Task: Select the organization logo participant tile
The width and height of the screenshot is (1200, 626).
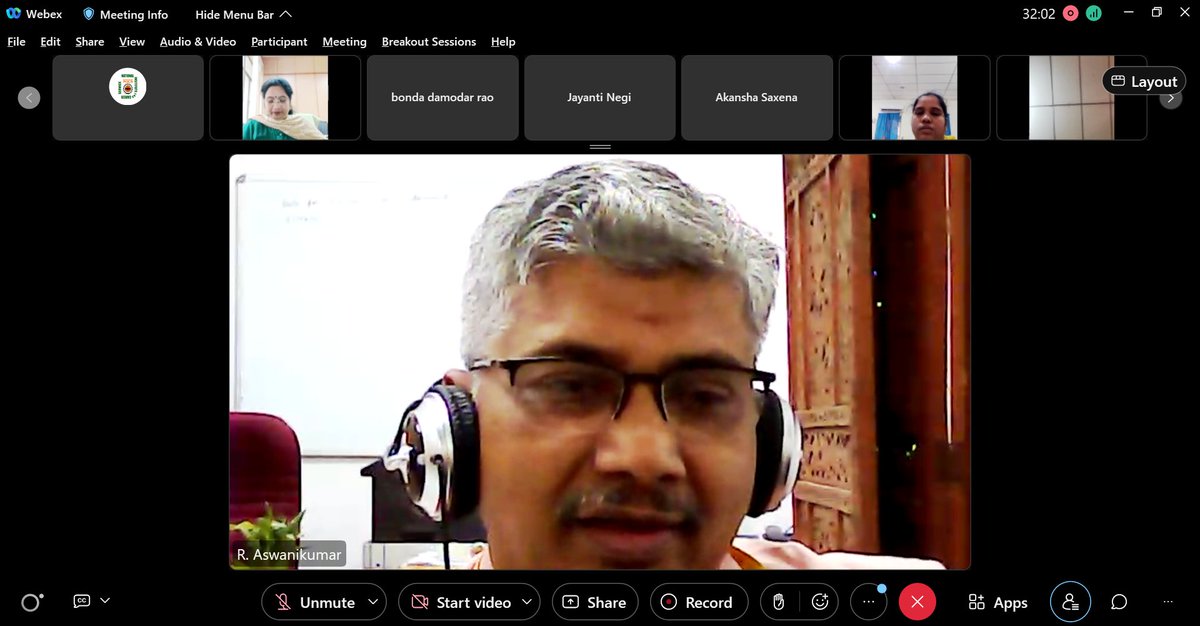Action: (x=128, y=97)
